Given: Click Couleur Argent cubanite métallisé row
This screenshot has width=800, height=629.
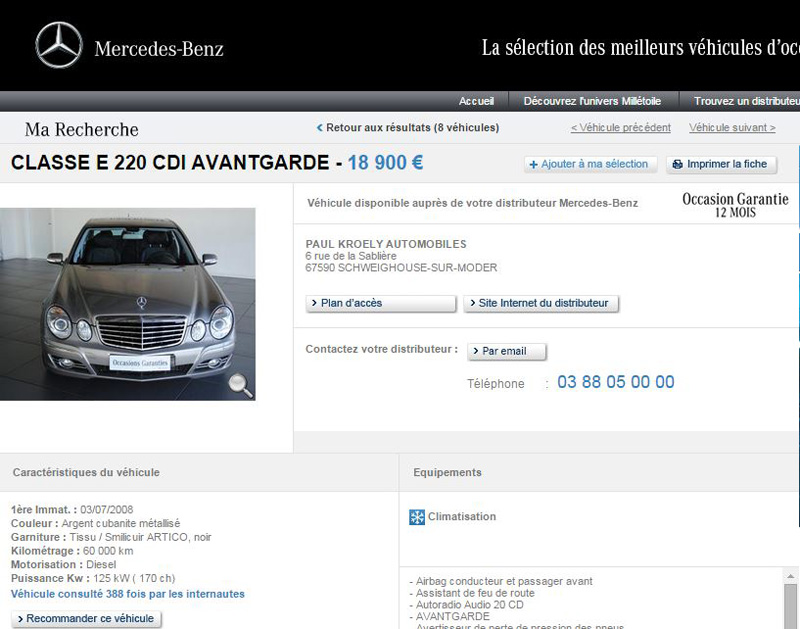Looking at the screenshot, I should [95, 523].
